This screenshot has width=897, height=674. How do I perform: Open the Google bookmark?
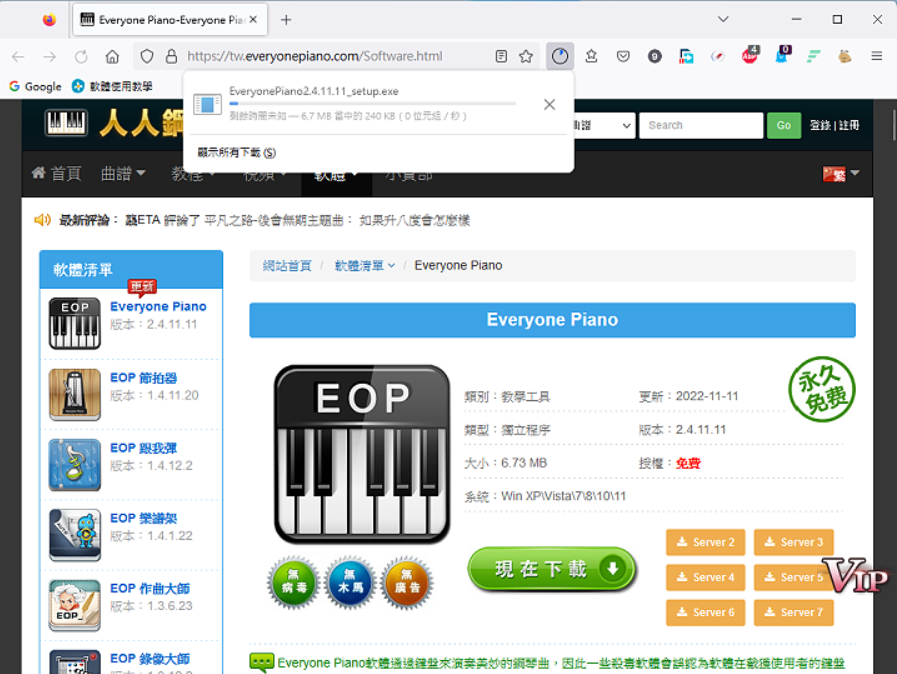coord(35,86)
